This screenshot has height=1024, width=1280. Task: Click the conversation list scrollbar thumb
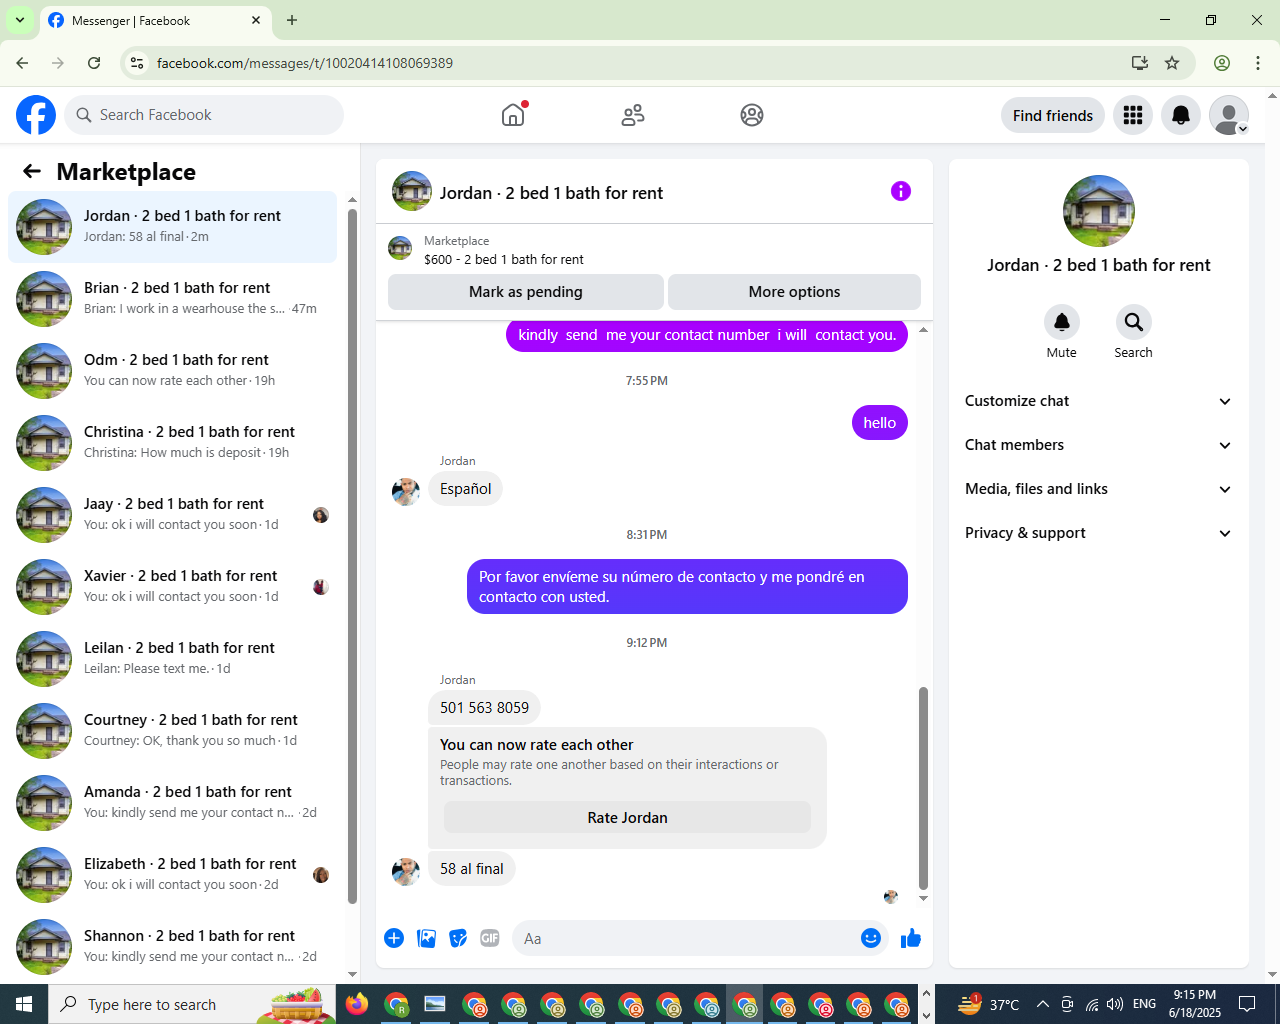pos(352,556)
